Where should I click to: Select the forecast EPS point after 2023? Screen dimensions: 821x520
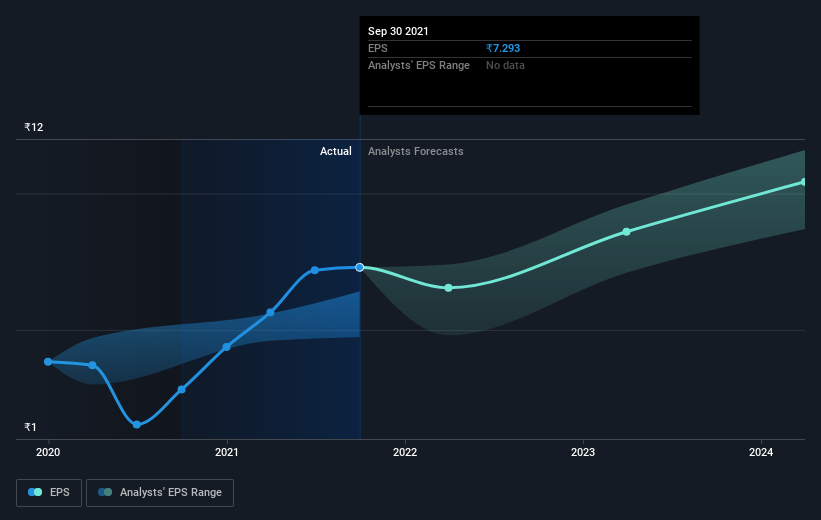[626, 231]
